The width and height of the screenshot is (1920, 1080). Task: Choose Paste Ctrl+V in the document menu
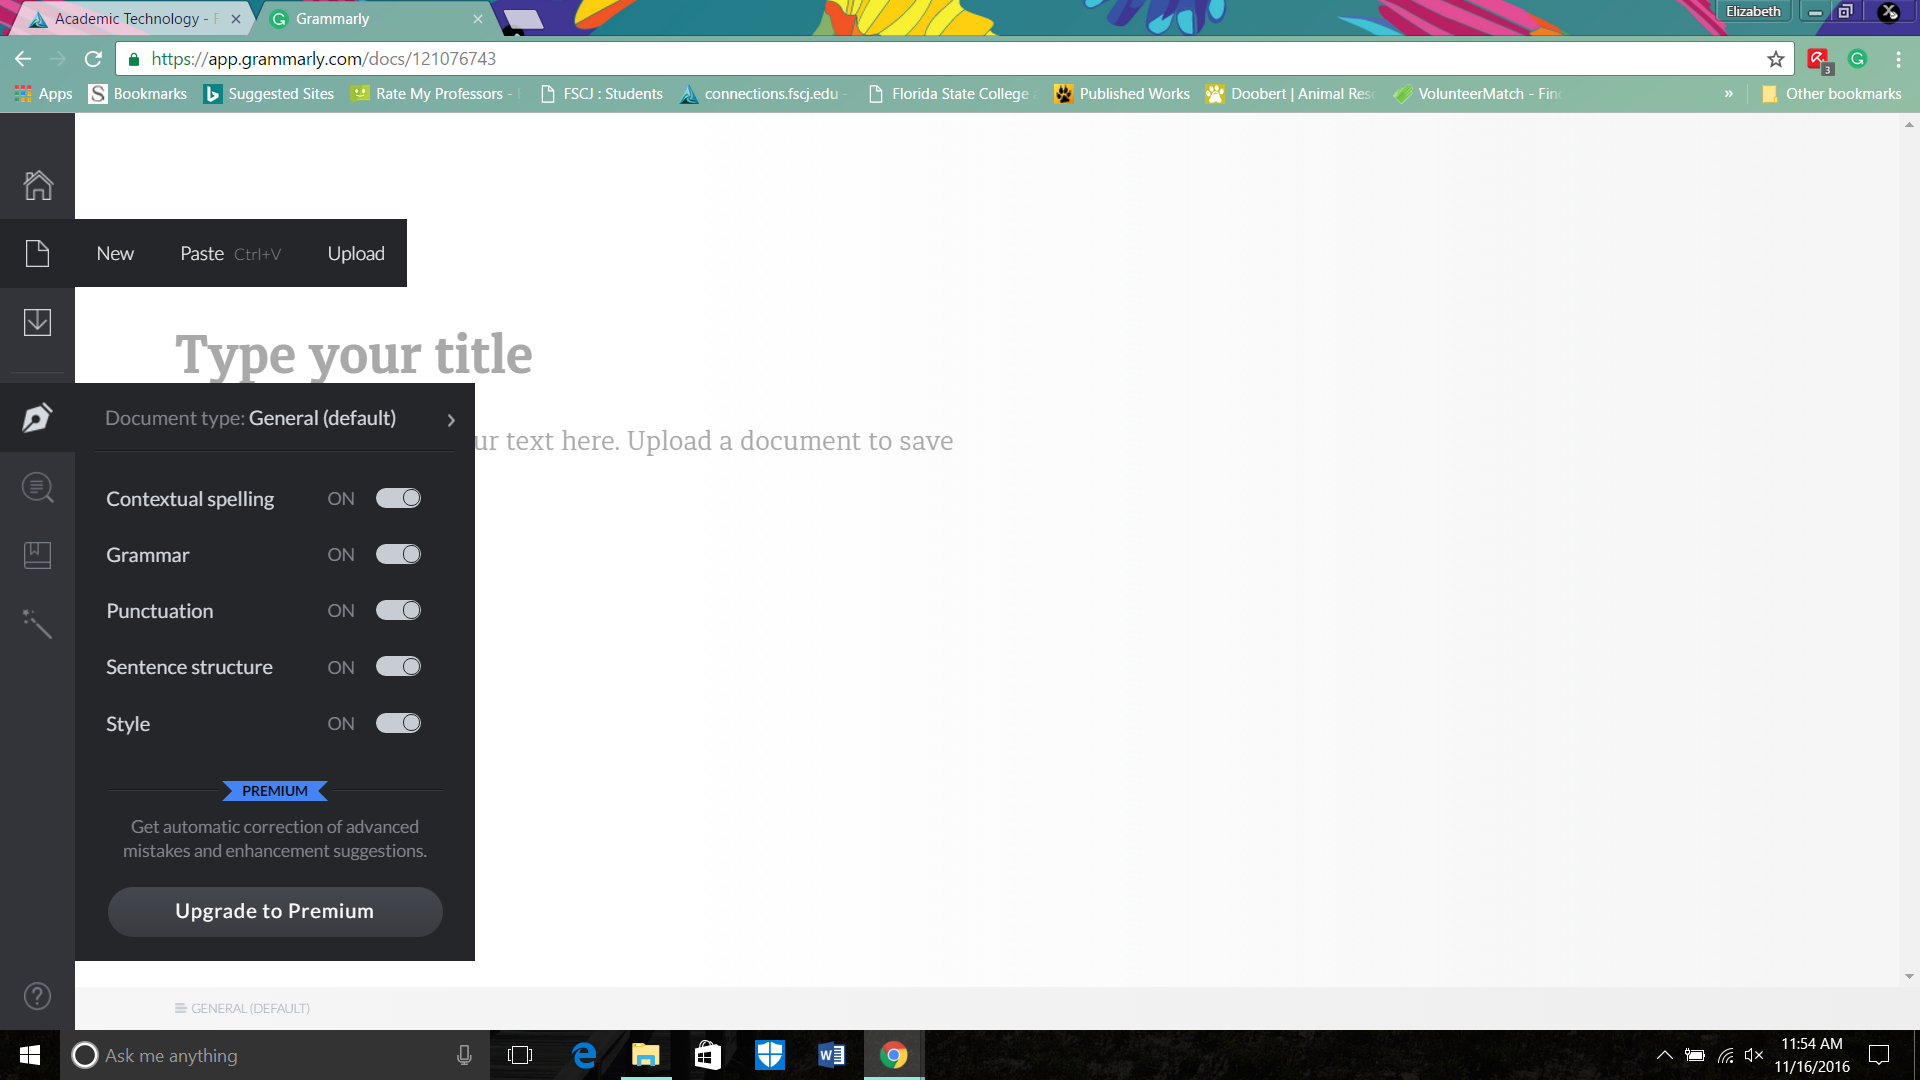pos(231,254)
